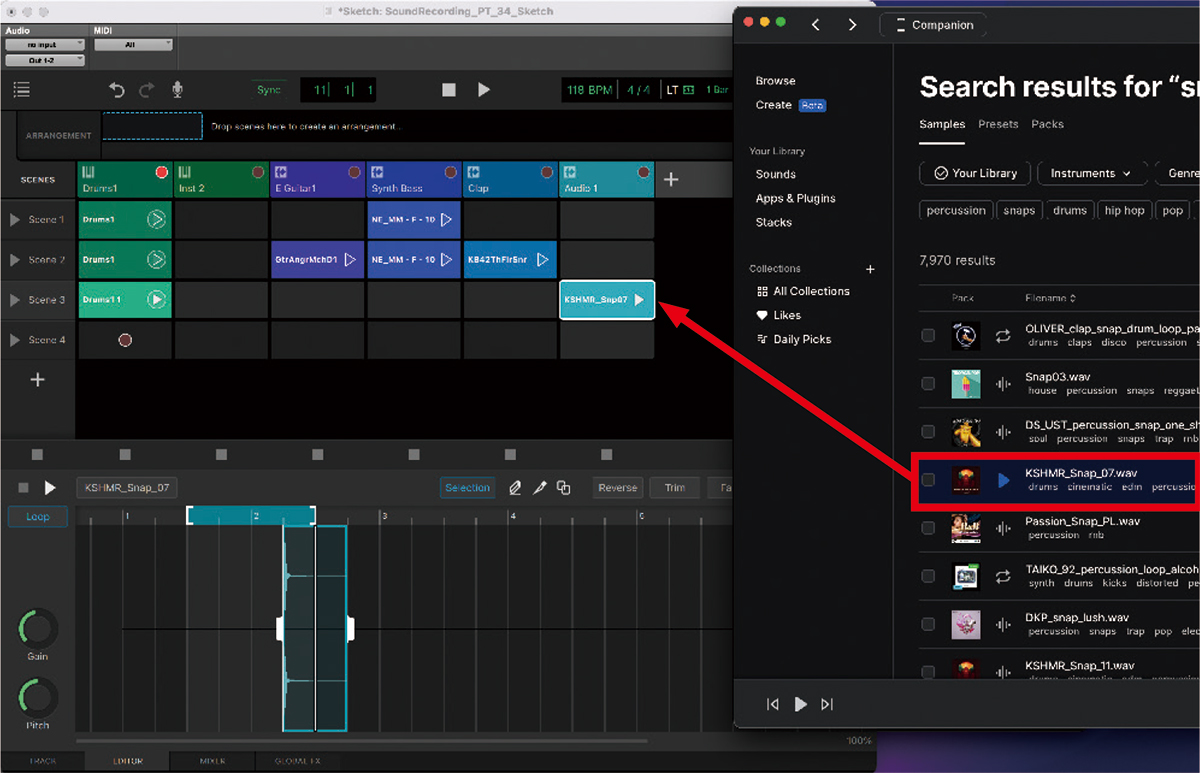1200x773 pixels.
Task: Click the Sync button
Action: [269, 90]
